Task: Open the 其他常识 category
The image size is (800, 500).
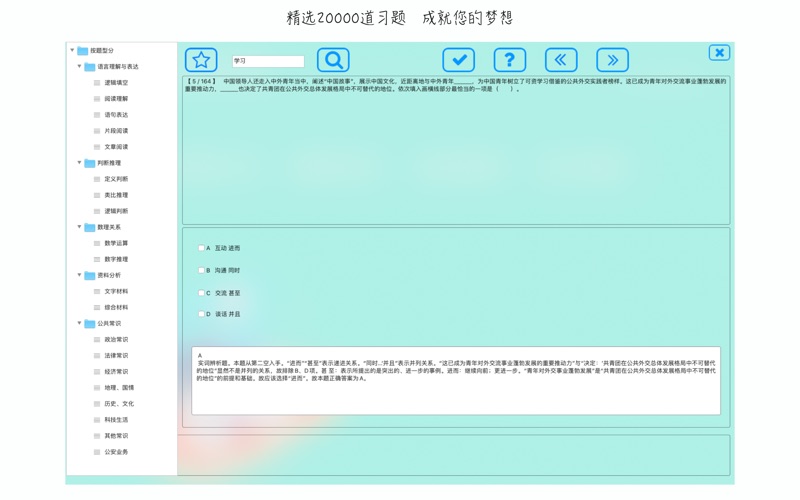Action: [x=116, y=436]
